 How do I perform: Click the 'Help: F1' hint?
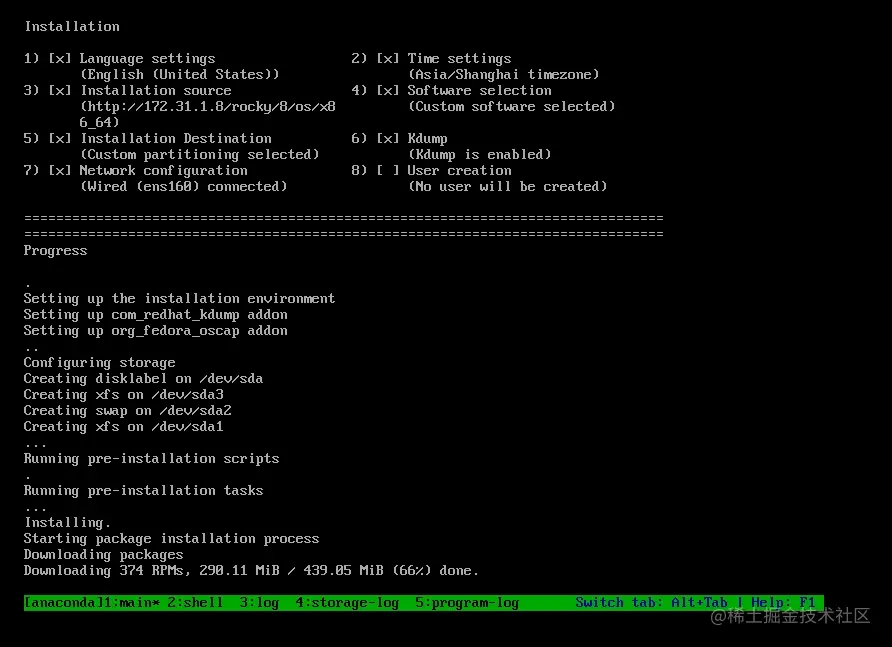[x=783, y=603]
